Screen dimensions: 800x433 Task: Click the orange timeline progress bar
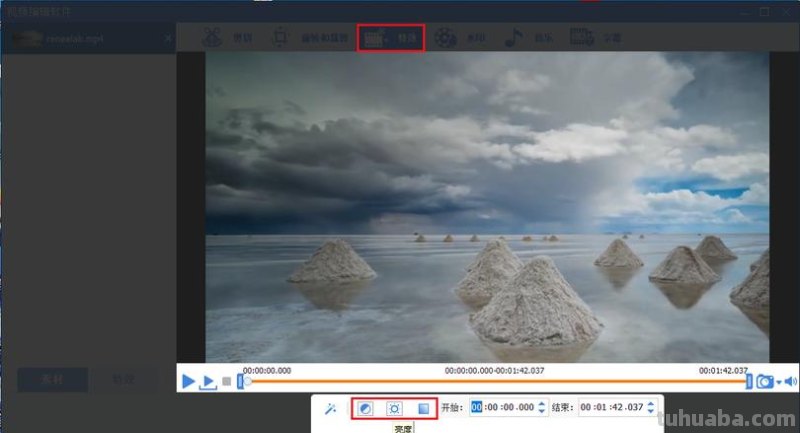[x=495, y=381]
